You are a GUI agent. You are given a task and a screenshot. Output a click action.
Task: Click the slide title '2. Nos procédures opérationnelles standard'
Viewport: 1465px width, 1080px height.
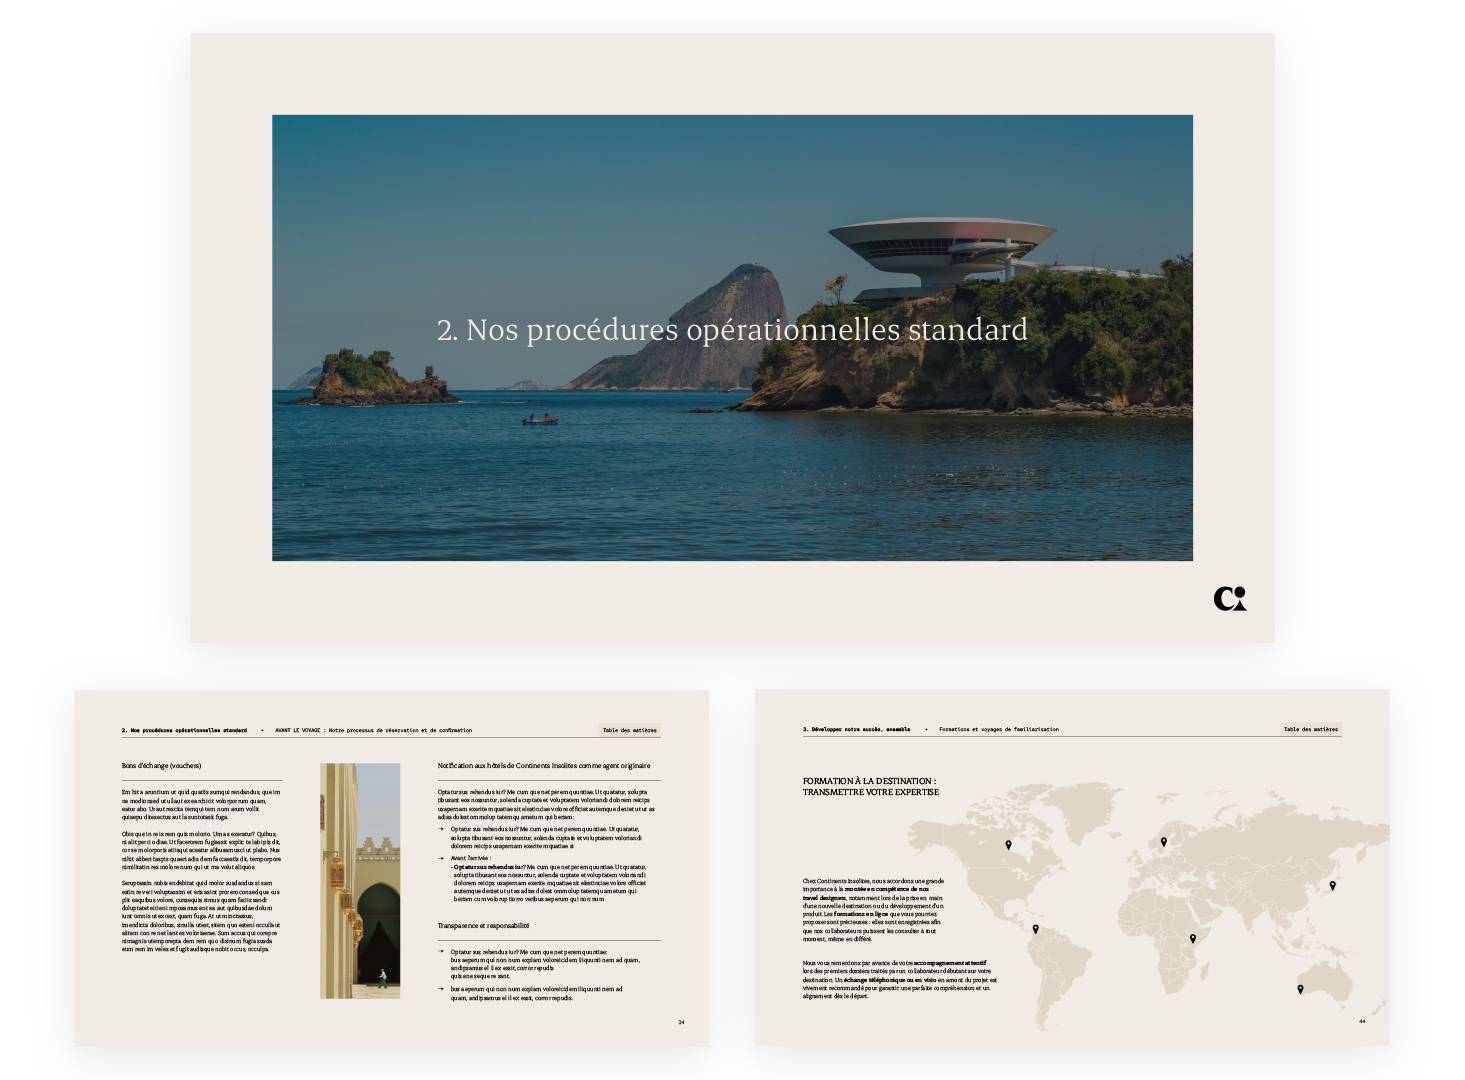[732, 330]
